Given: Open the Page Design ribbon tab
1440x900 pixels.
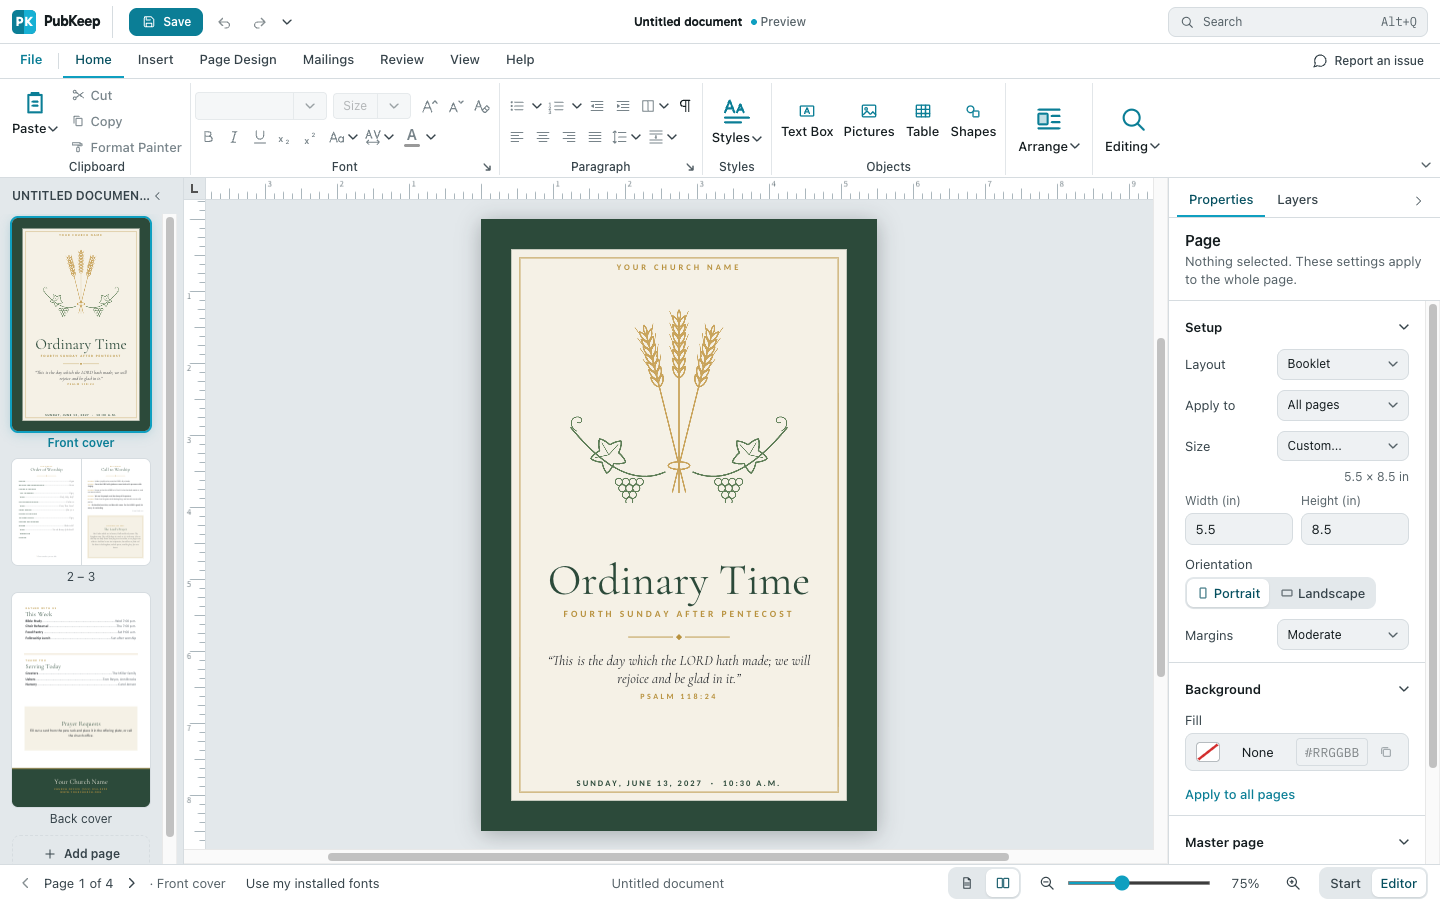Looking at the screenshot, I should (x=238, y=60).
